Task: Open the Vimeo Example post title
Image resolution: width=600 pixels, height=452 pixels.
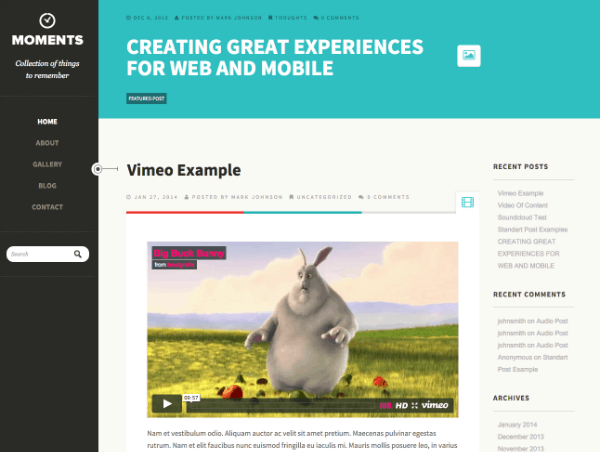Action: [184, 170]
